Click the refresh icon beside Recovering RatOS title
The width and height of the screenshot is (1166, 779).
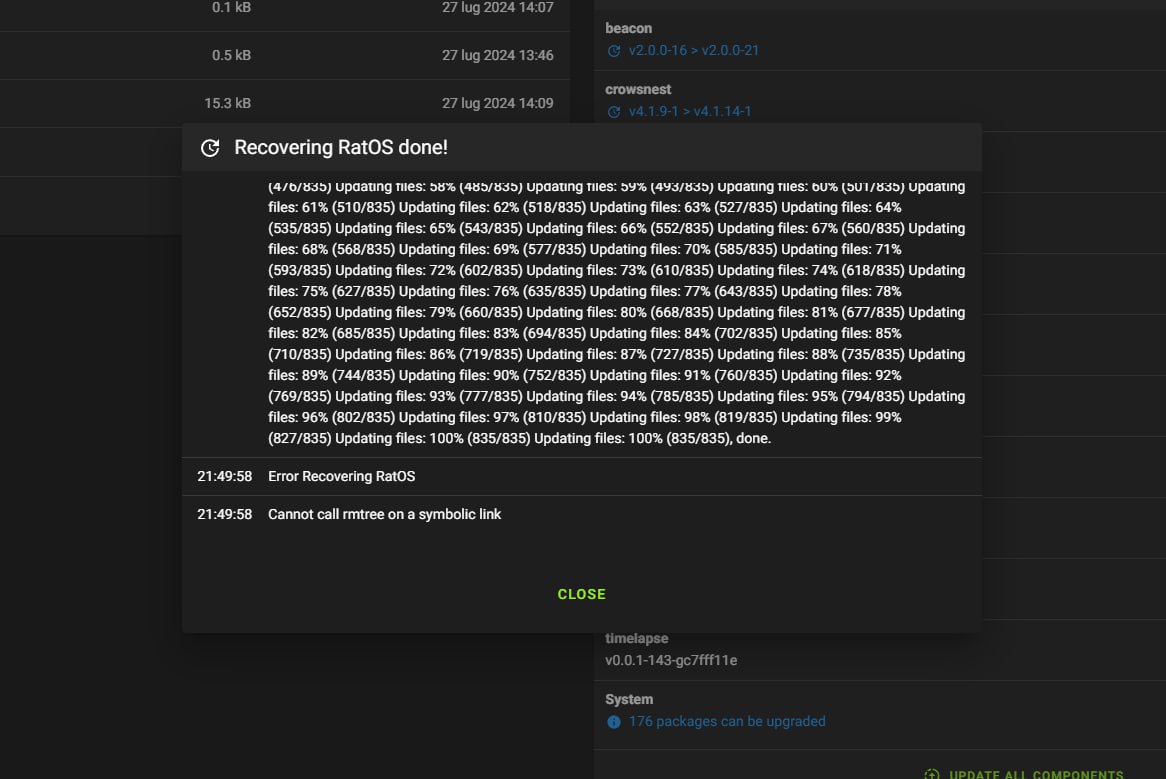point(210,148)
